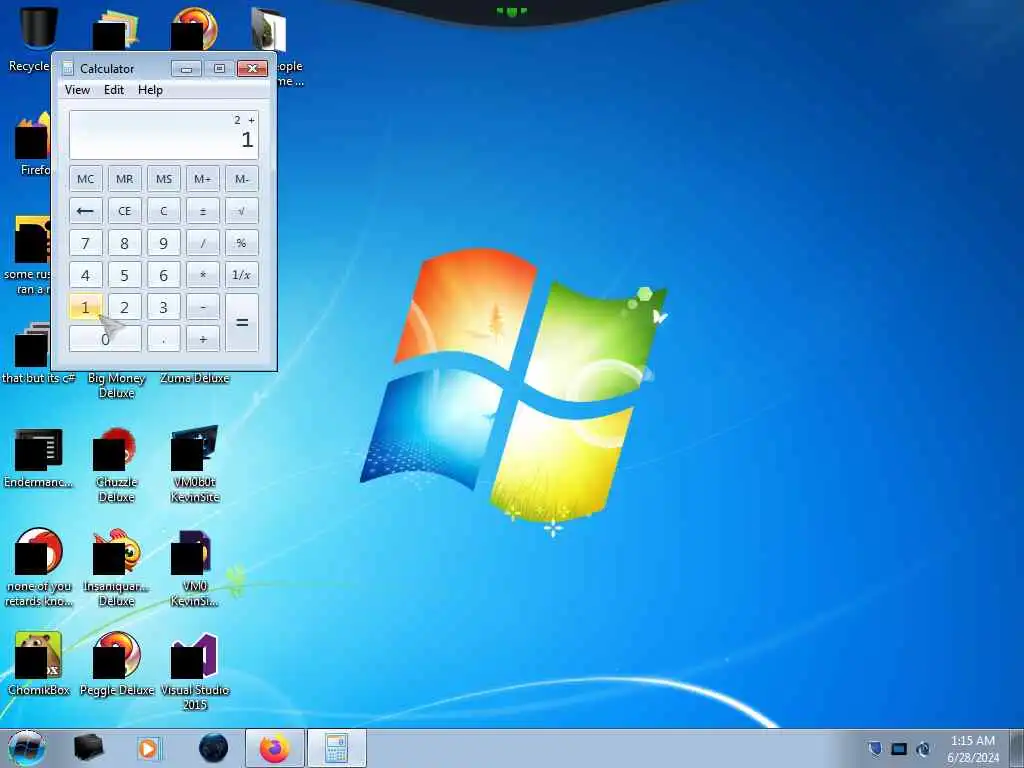1024x768 pixels.
Task: Click the Calculator display field
Action: tap(164, 135)
